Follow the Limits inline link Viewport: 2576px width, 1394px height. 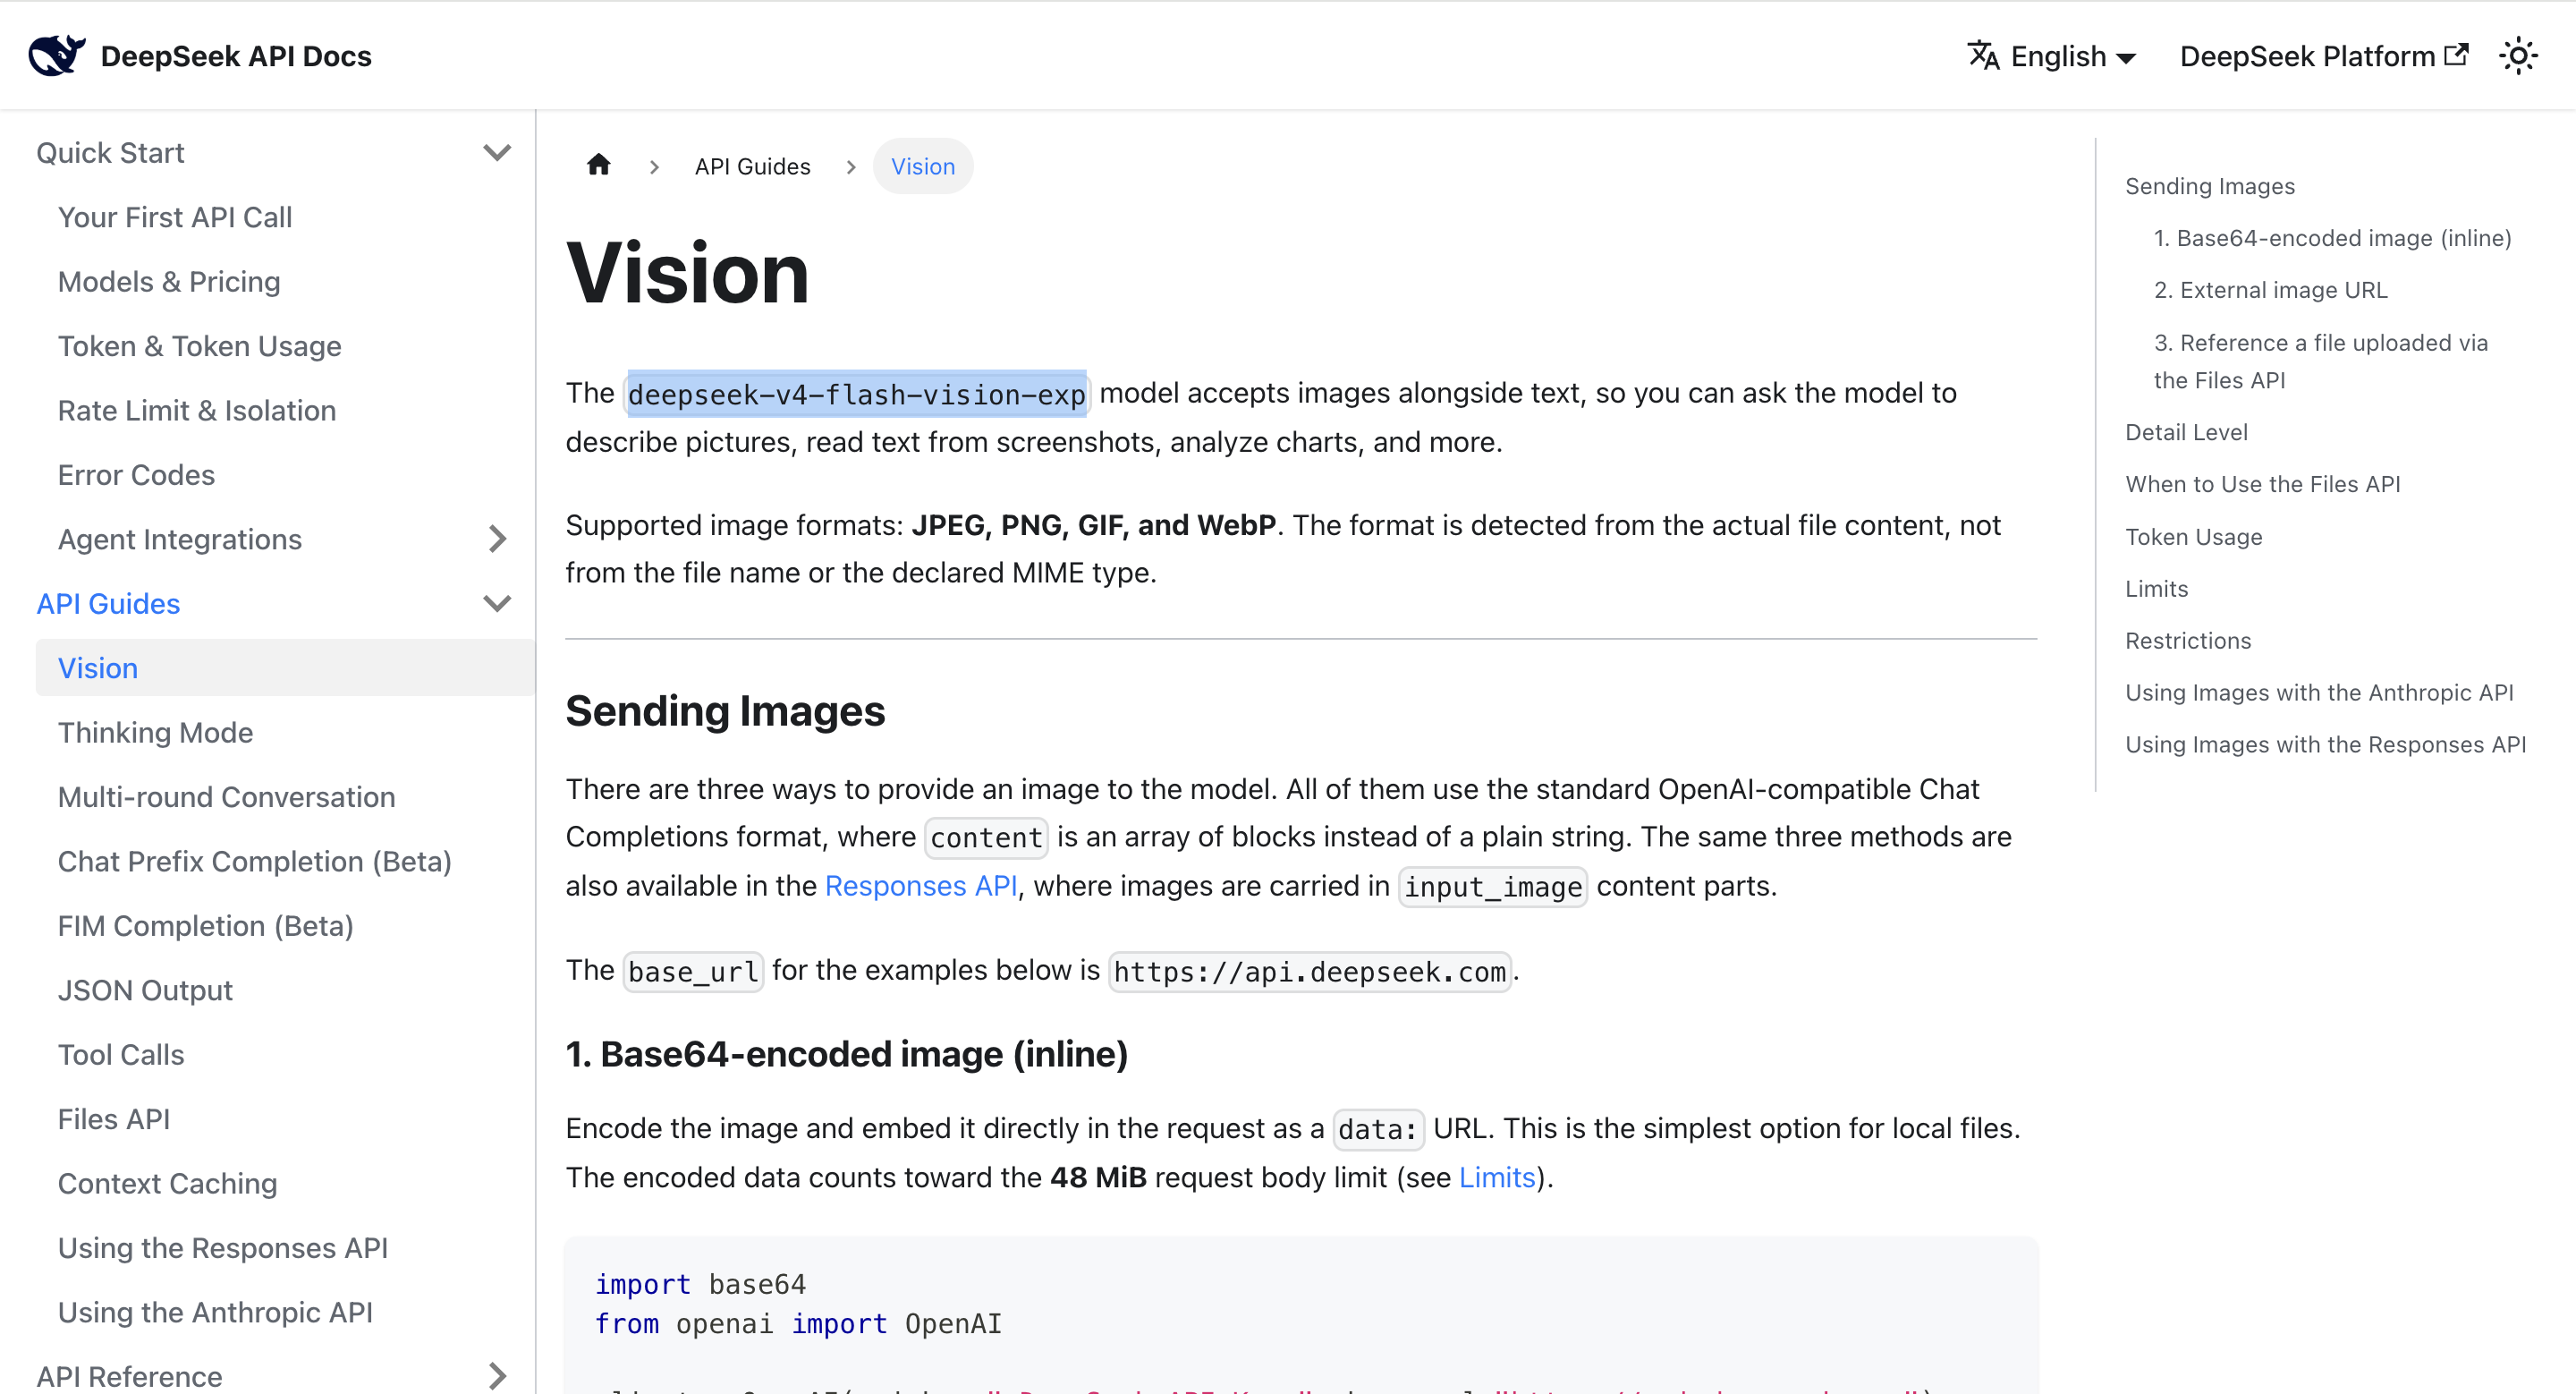1497,1177
